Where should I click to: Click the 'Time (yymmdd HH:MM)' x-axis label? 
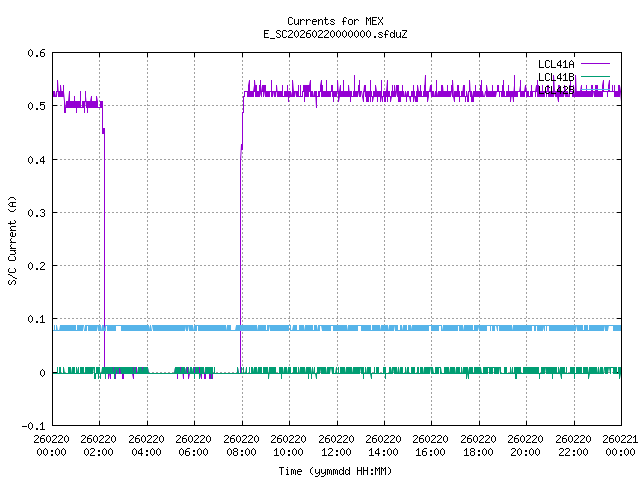pyautogui.click(x=335, y=470)
